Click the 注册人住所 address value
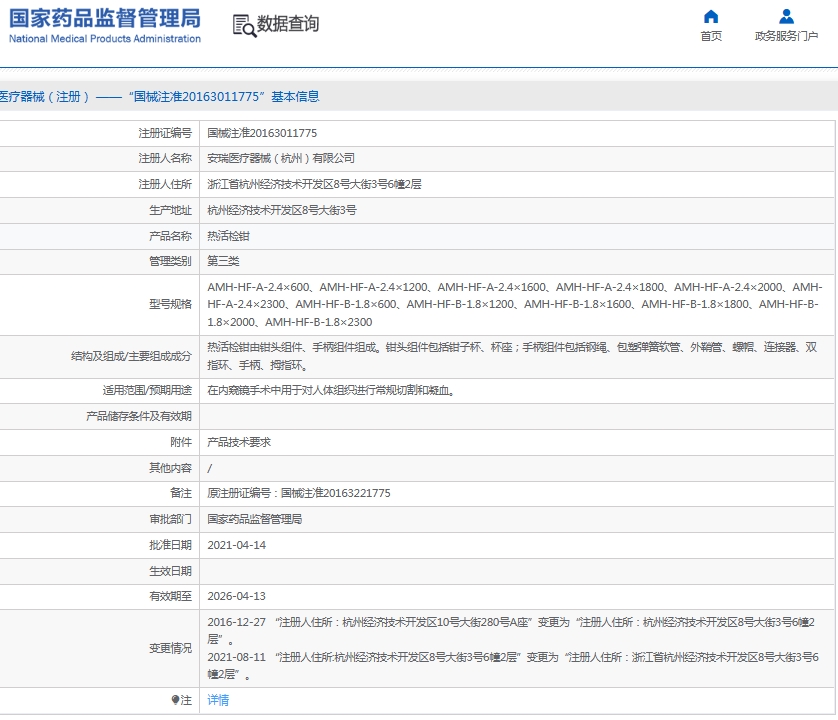This screenshot has width=838, height=720. coord(314,184)
